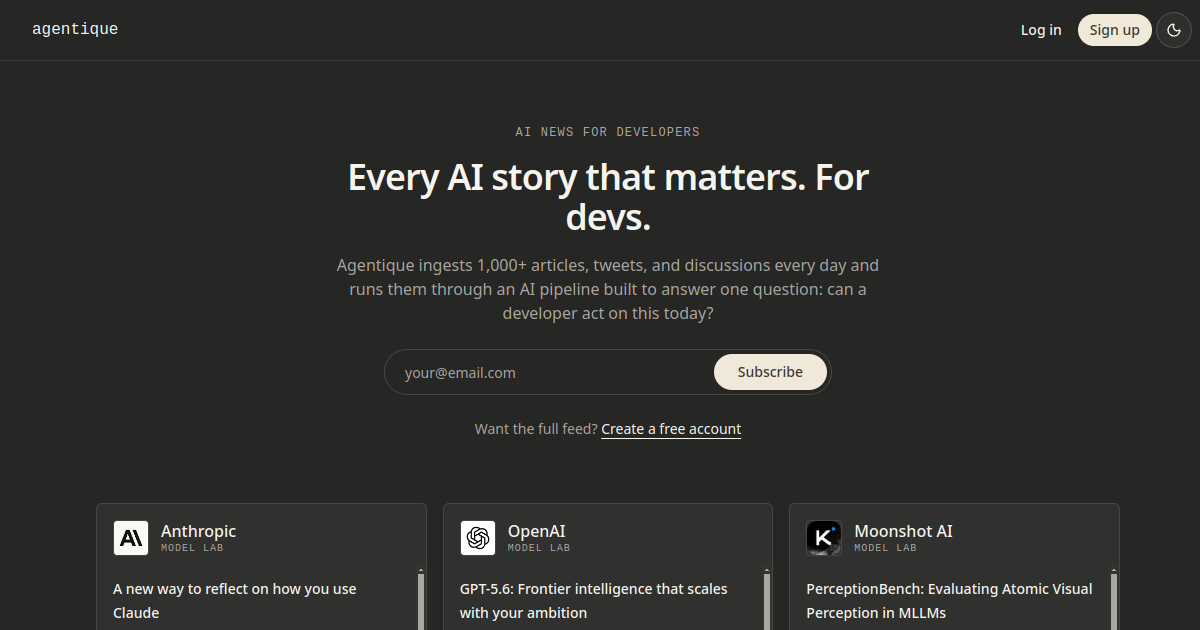Click the Anthropic card scrollbar
This screenshot has height=630, width=1200.
420,600
